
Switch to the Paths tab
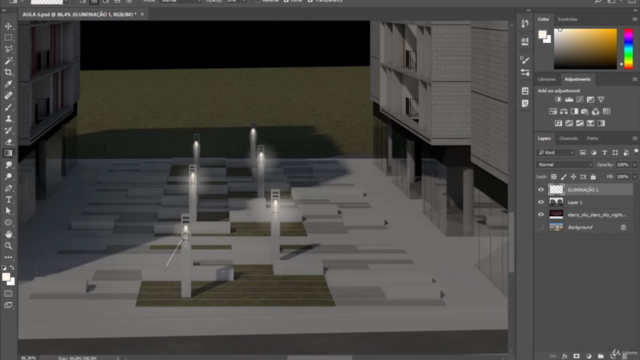point(592,138)
